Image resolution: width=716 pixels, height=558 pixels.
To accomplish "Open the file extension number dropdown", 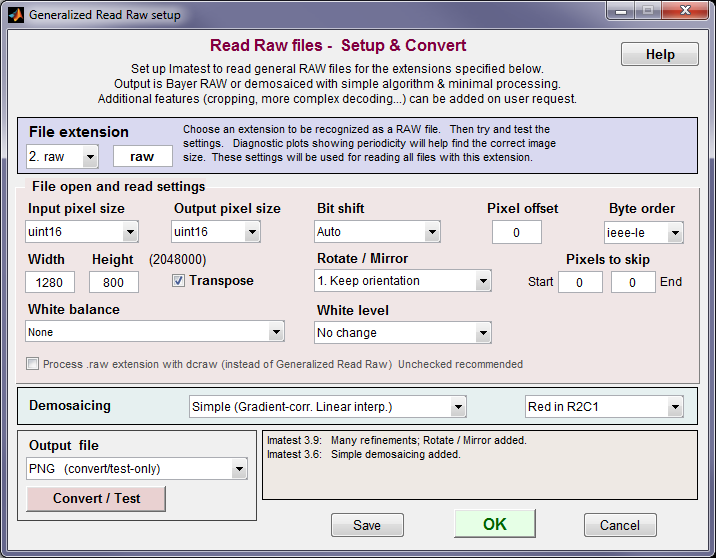I will point(62,157).
